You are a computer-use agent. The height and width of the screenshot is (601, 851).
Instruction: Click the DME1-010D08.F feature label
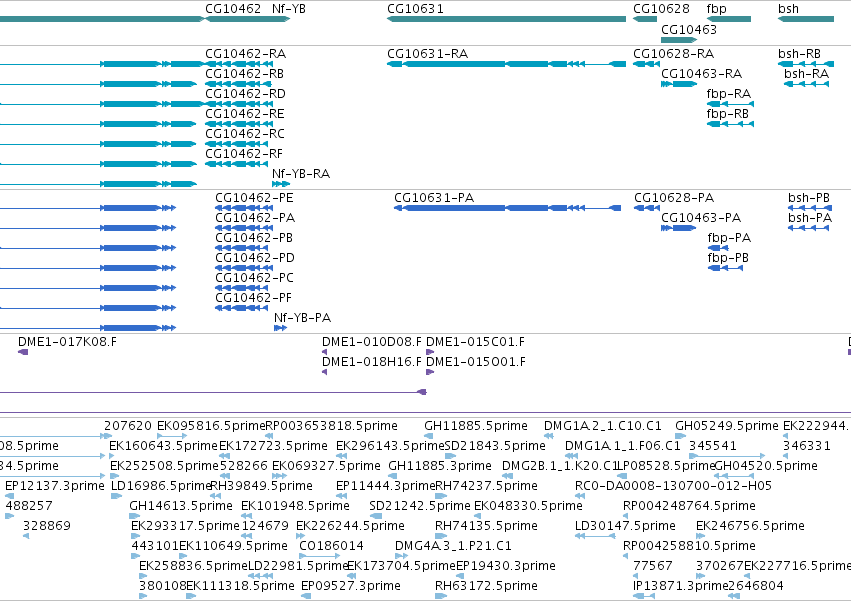[x=372, y=342]
